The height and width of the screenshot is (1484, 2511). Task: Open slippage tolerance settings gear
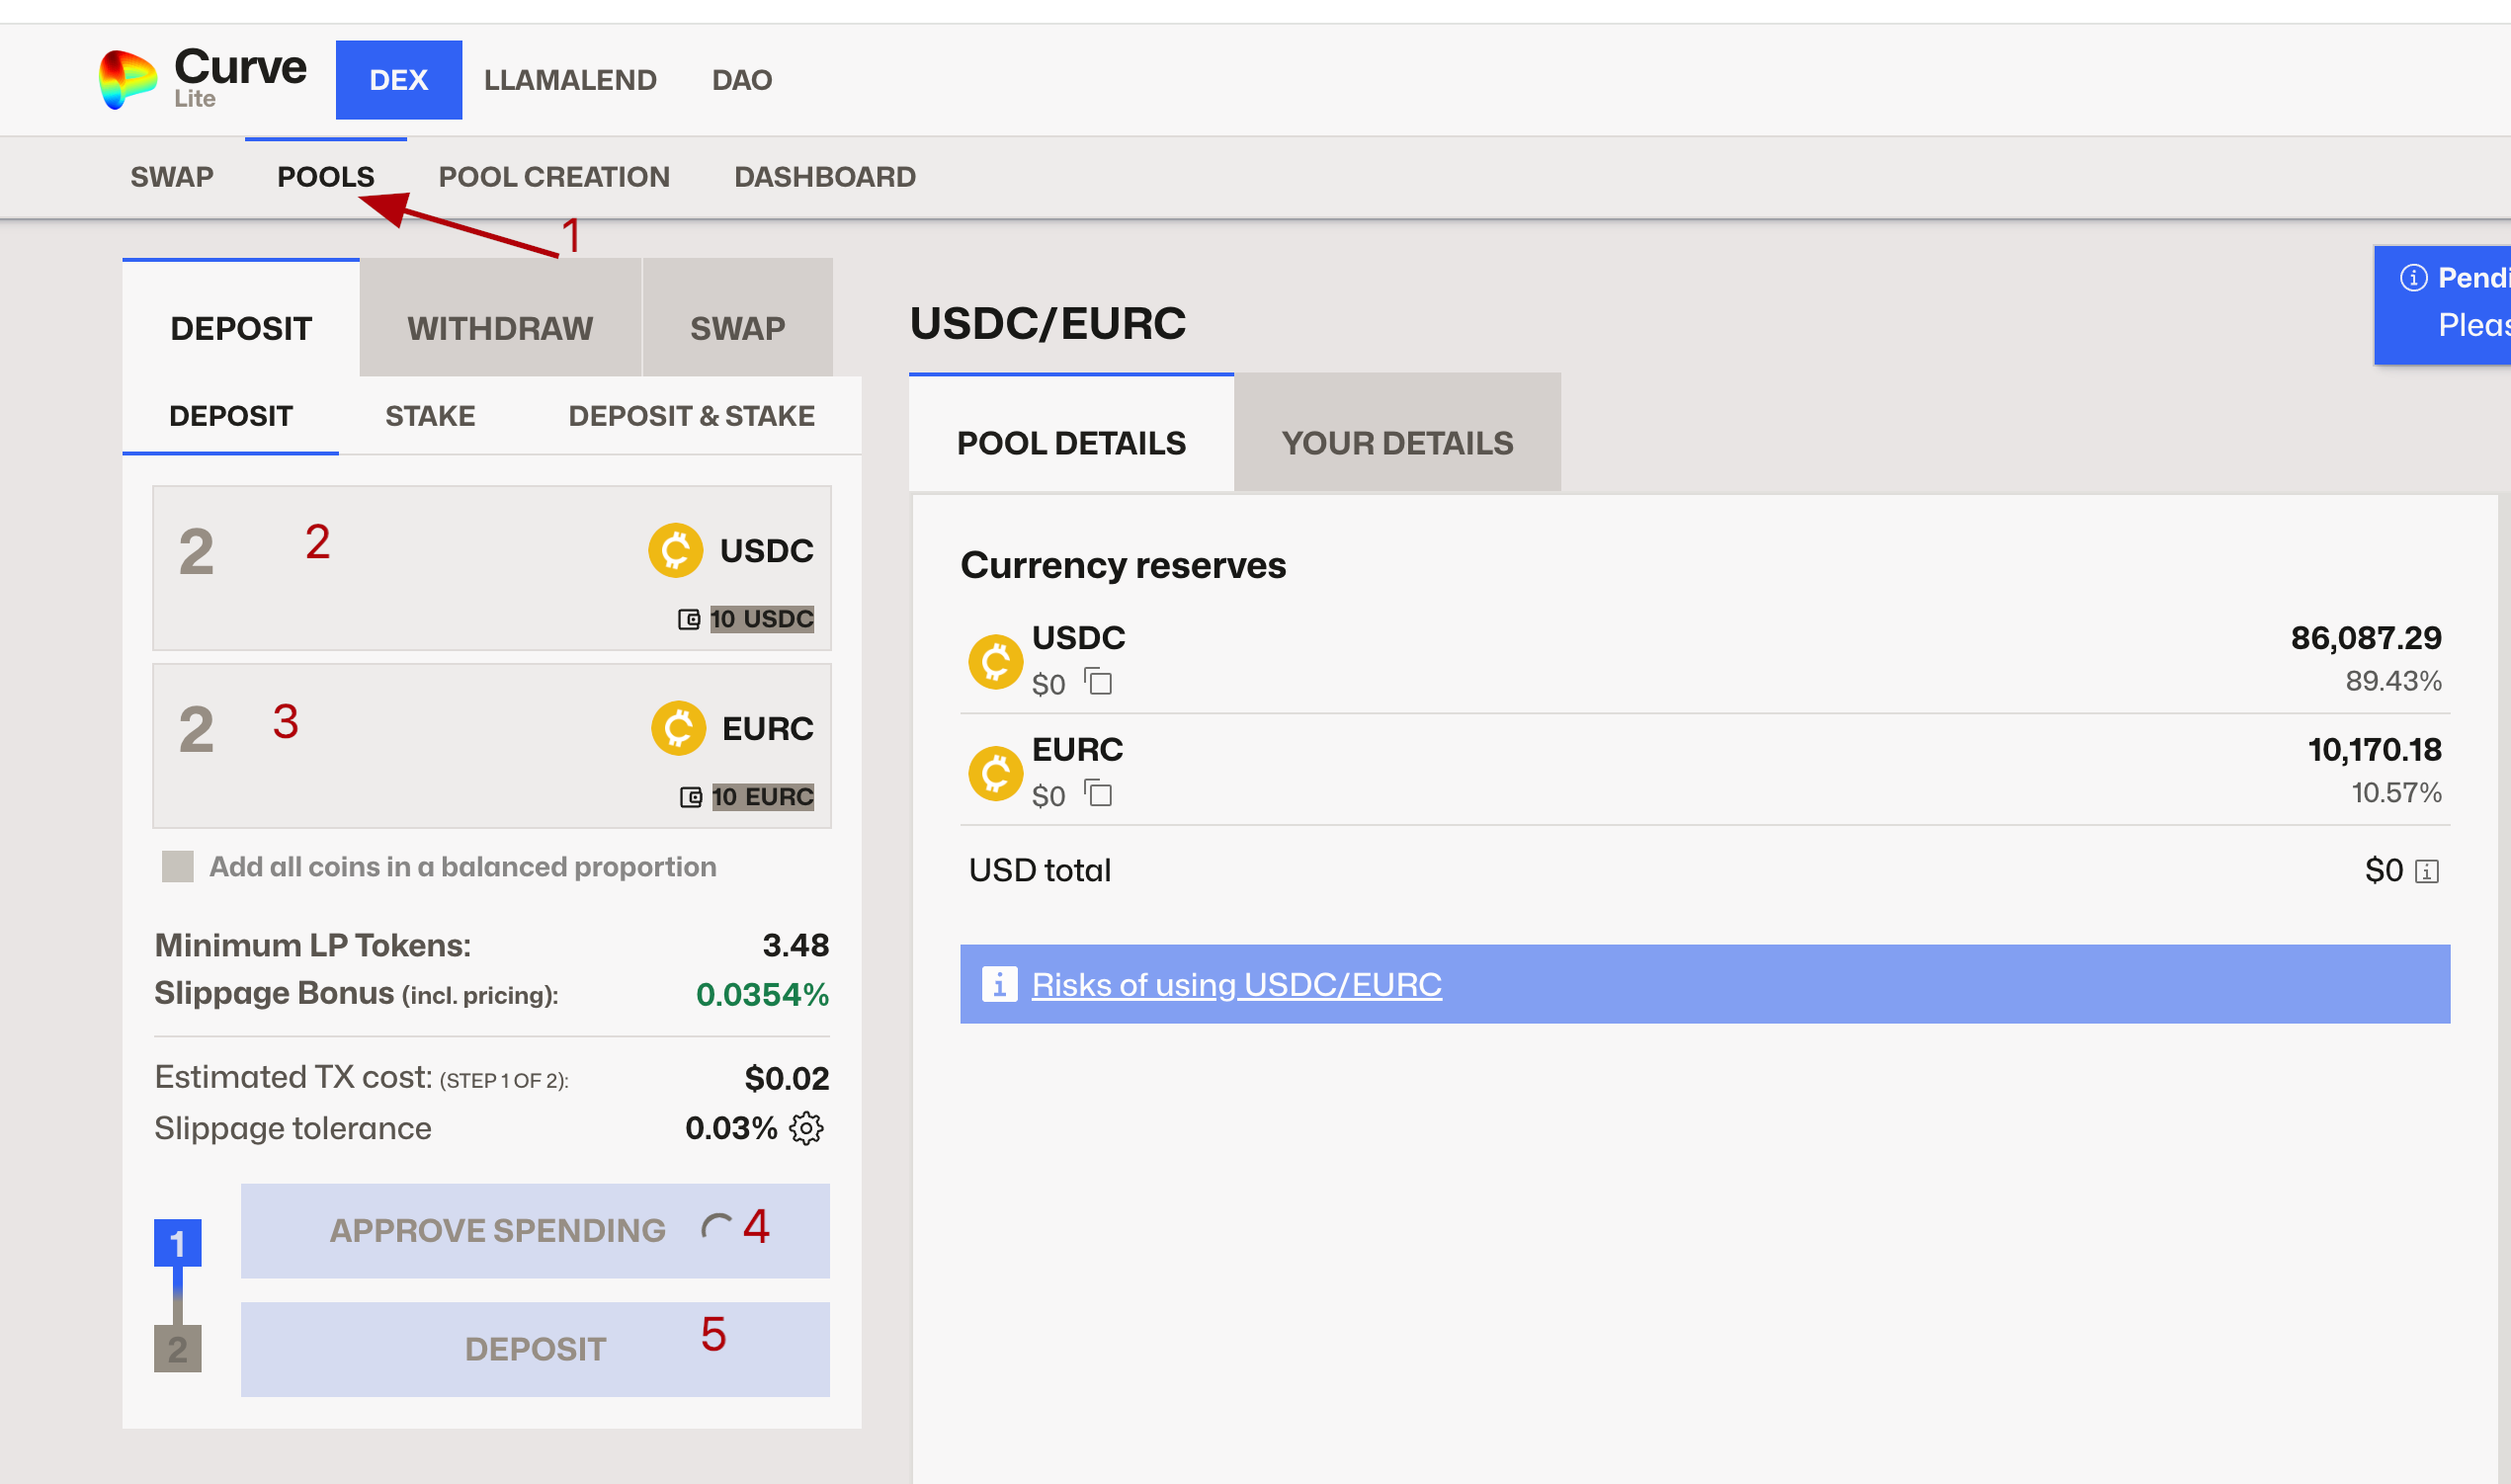[806, 1128]
